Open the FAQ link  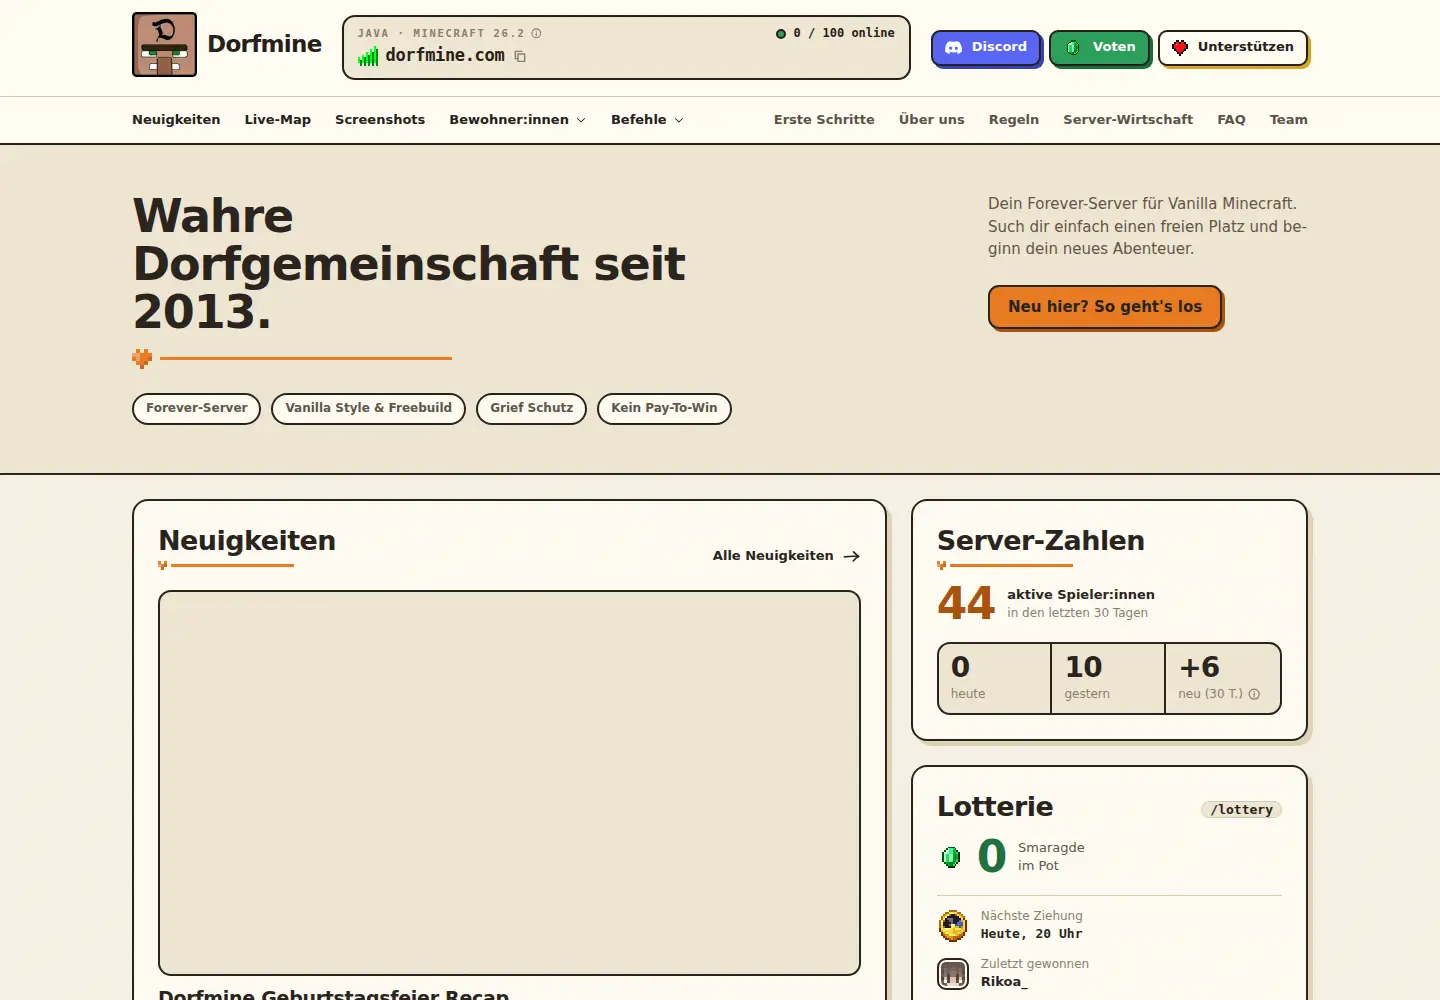pos(1231,120)
